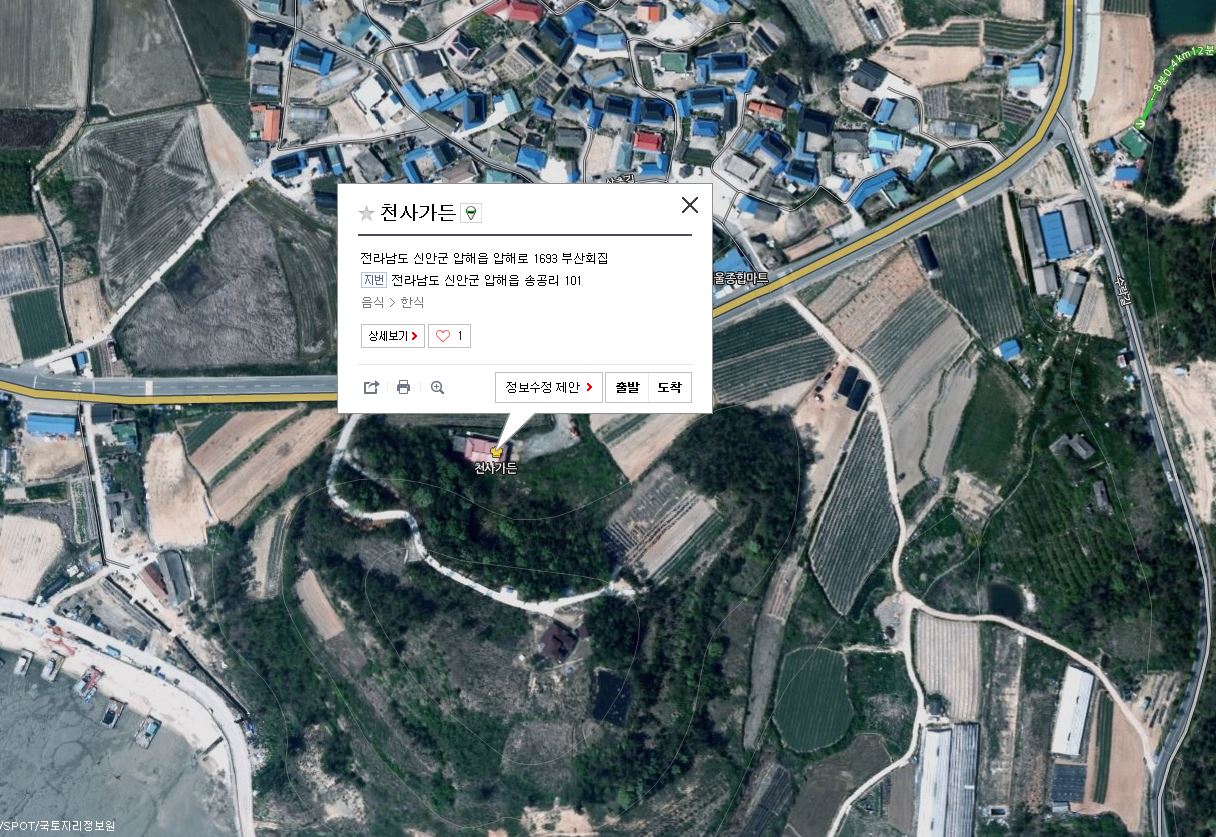
Task: Toggle the favorite star beside 천사가든
Action: pos(367,213)
